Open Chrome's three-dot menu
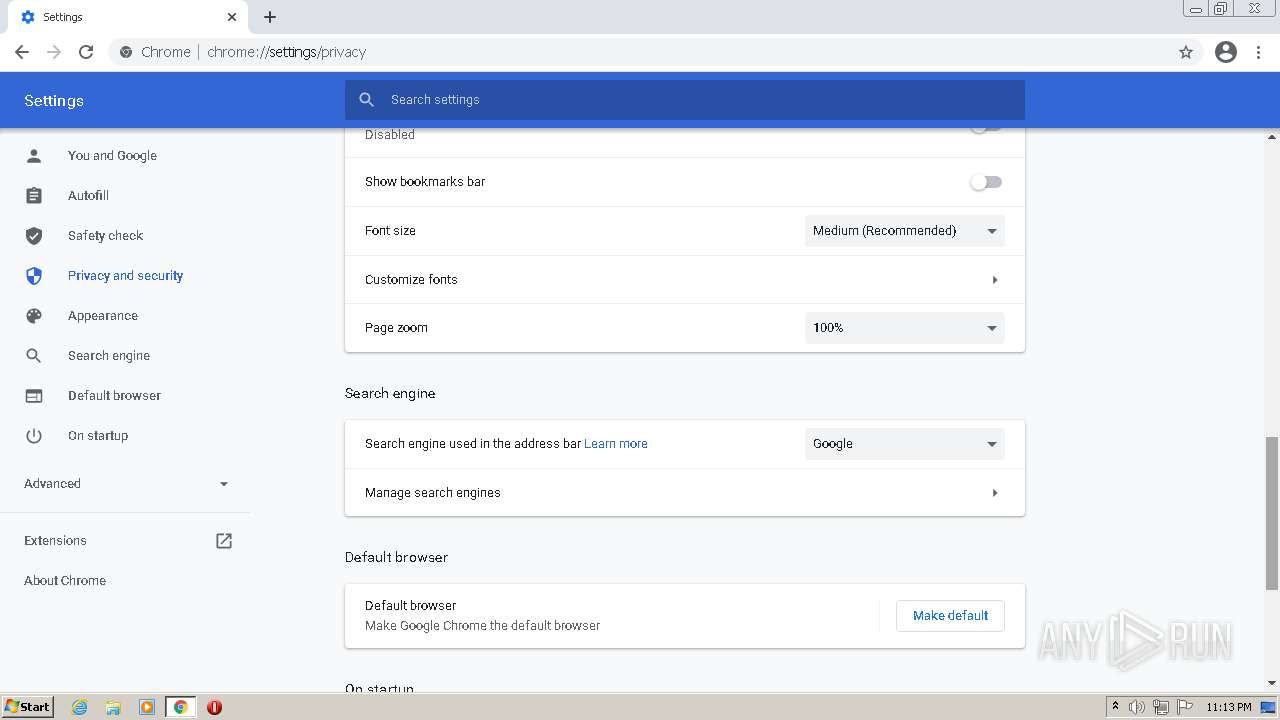The width and height of the screenshot is (1280, 720). (1259, 52)
